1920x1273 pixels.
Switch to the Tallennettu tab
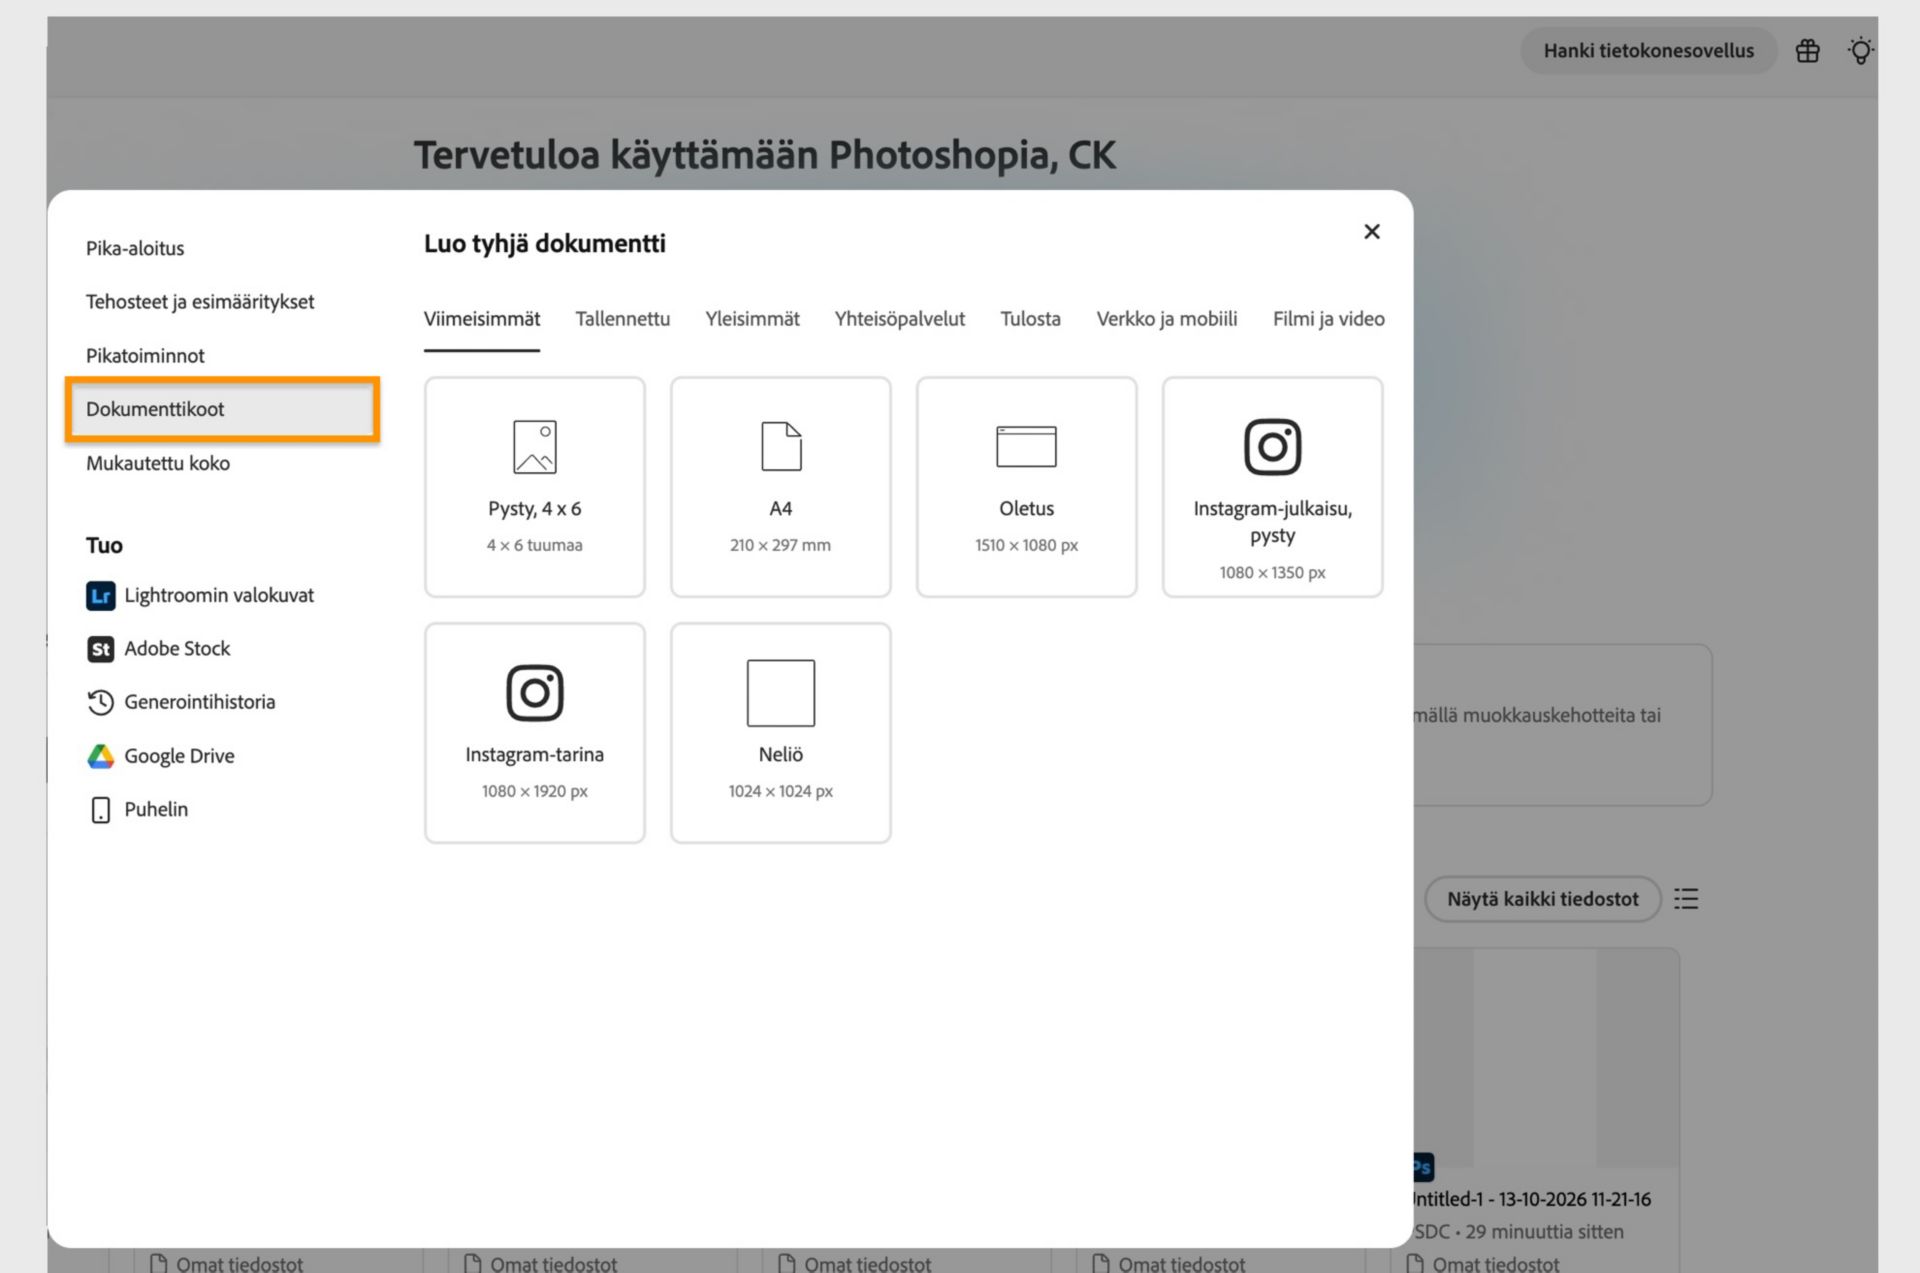click(x=623, y=319)
